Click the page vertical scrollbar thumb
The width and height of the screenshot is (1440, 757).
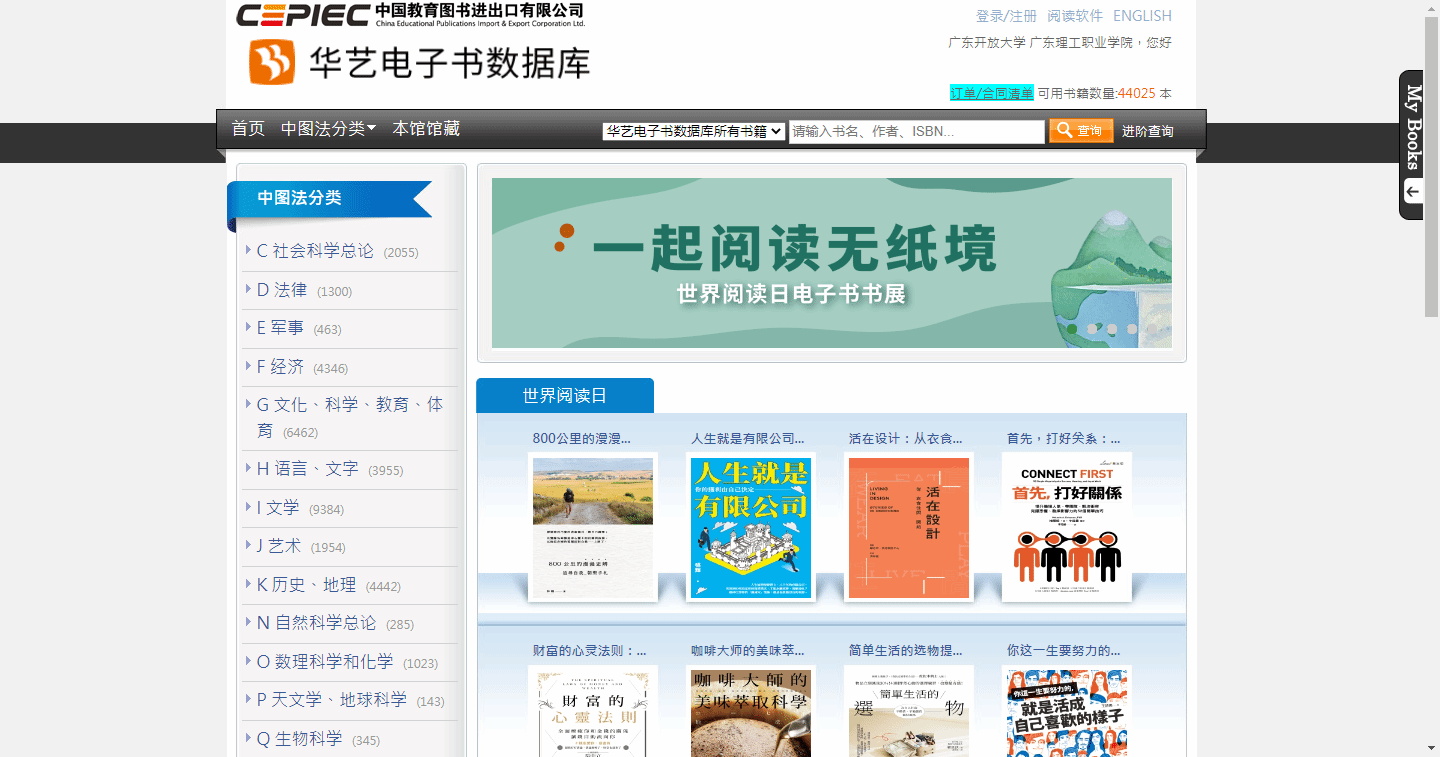click(1431, 167)
